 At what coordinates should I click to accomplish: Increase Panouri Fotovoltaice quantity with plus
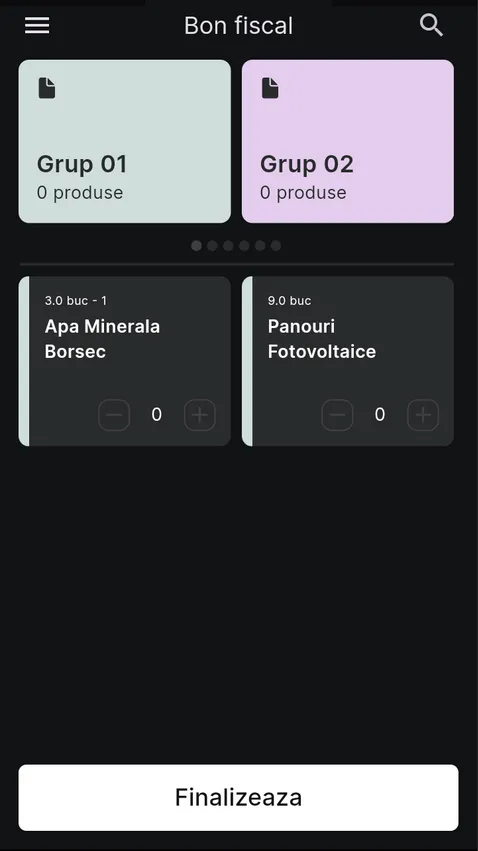click(x=423, y=415)
